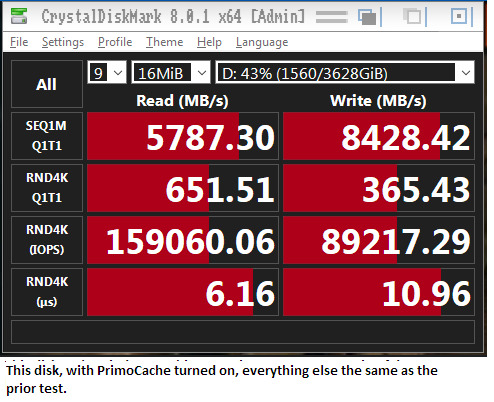Open the Help menu
Viewport: 494px width, 402px height.
pyautogui.click(x=209, y=42)
